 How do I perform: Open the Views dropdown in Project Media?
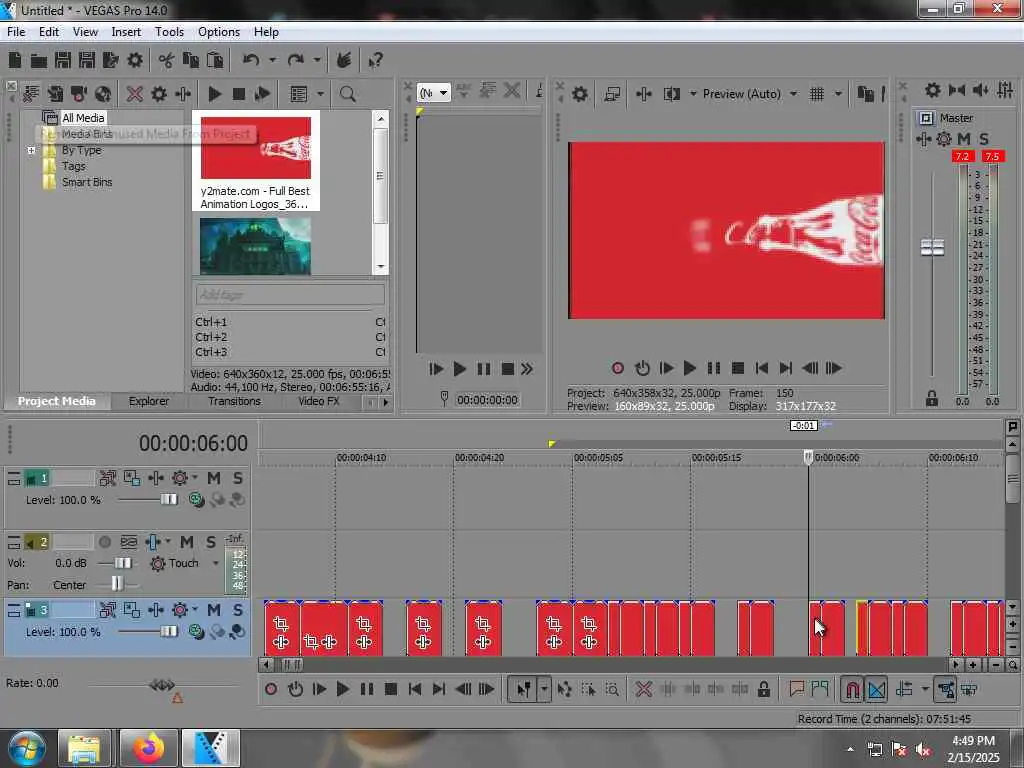pos(320,94)
